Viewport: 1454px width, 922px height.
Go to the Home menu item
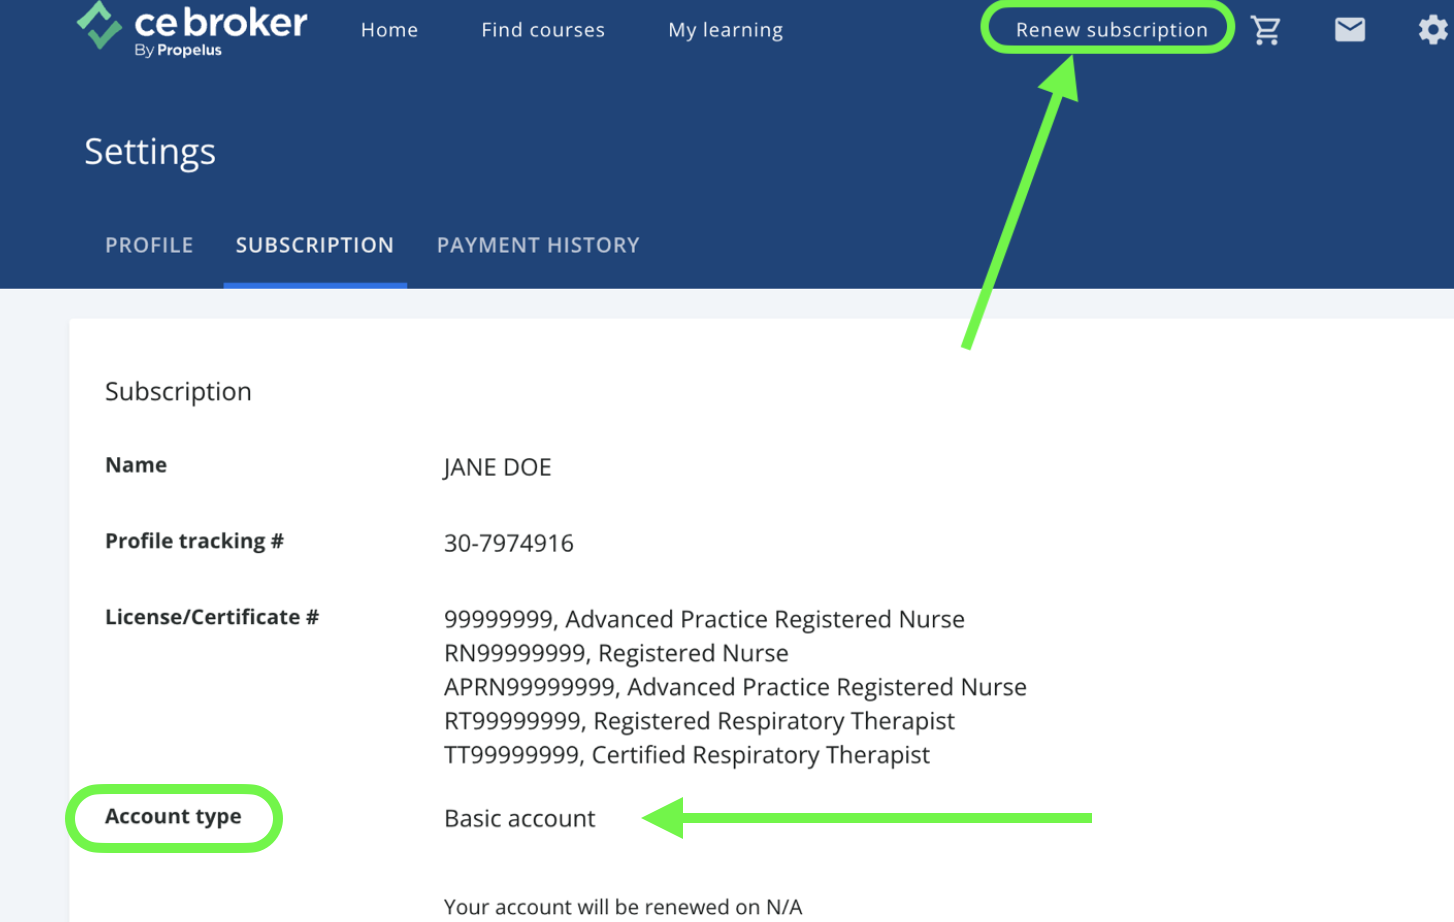[389, 30]
